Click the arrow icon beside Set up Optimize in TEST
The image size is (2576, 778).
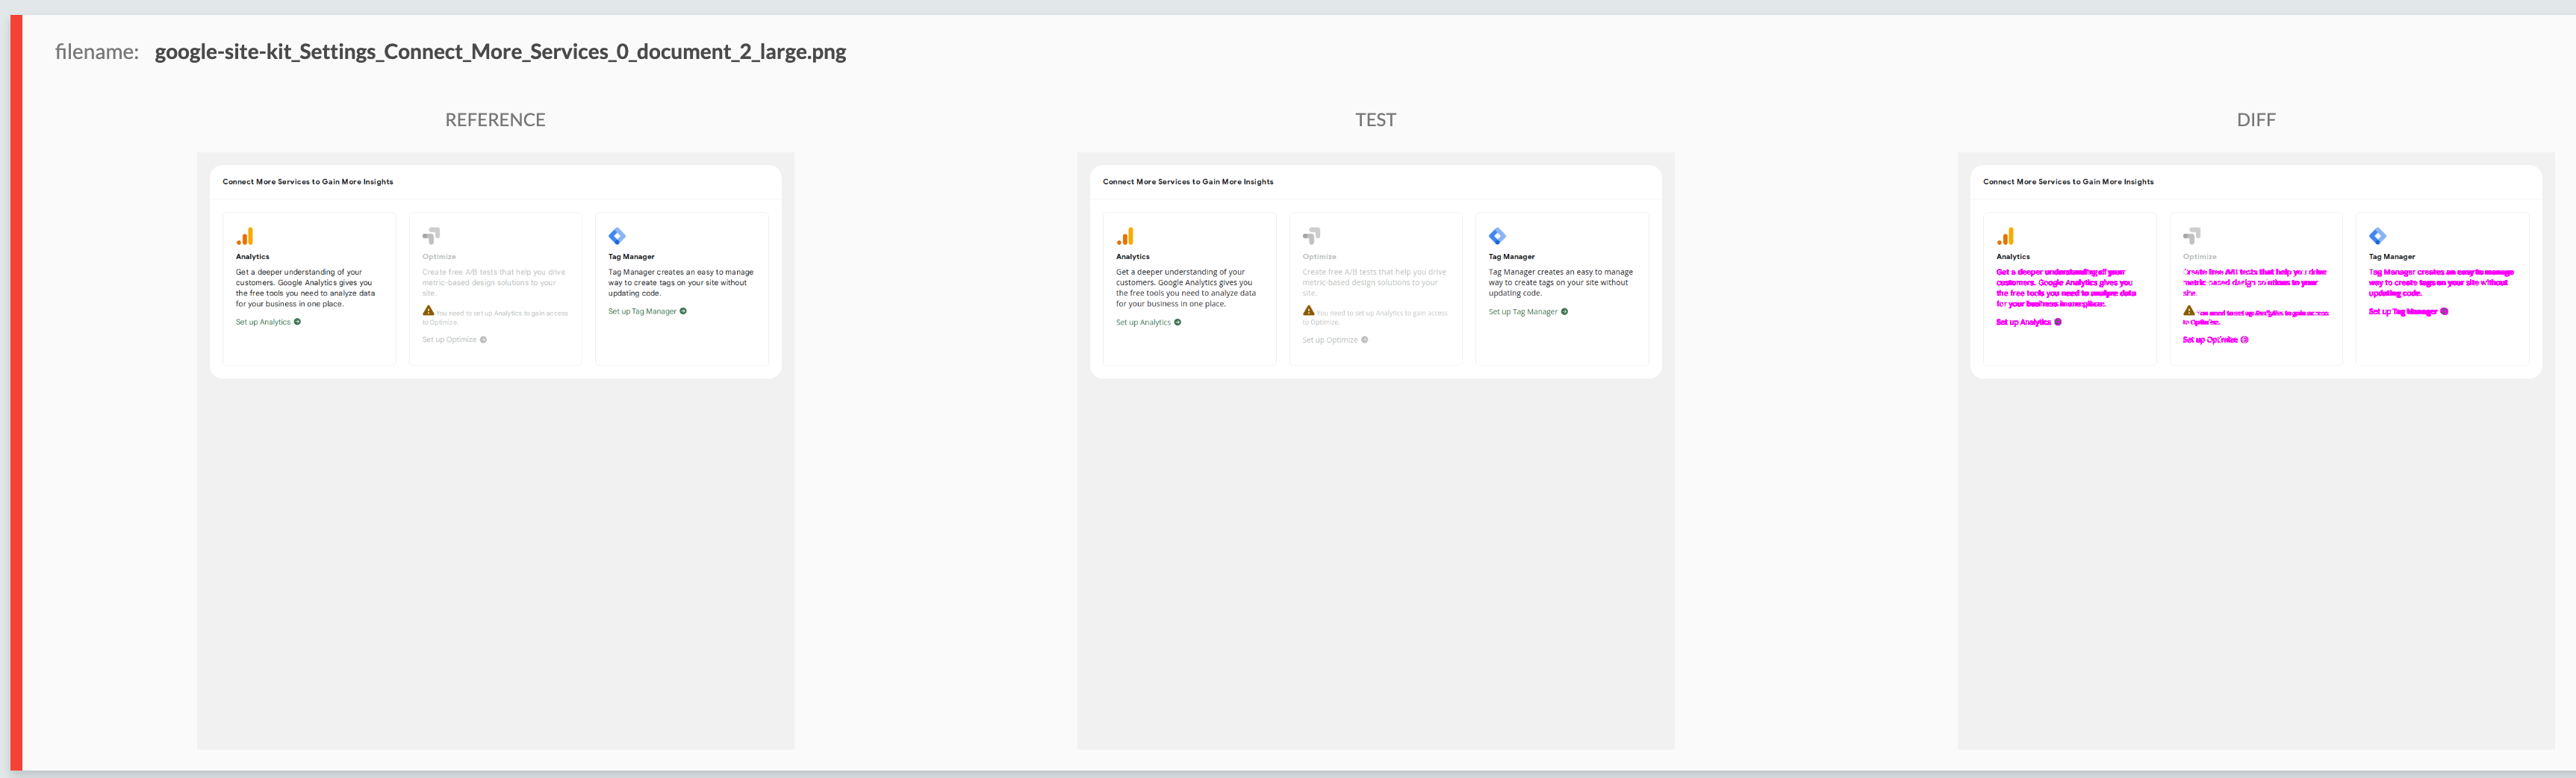(x=1364, y=340)
